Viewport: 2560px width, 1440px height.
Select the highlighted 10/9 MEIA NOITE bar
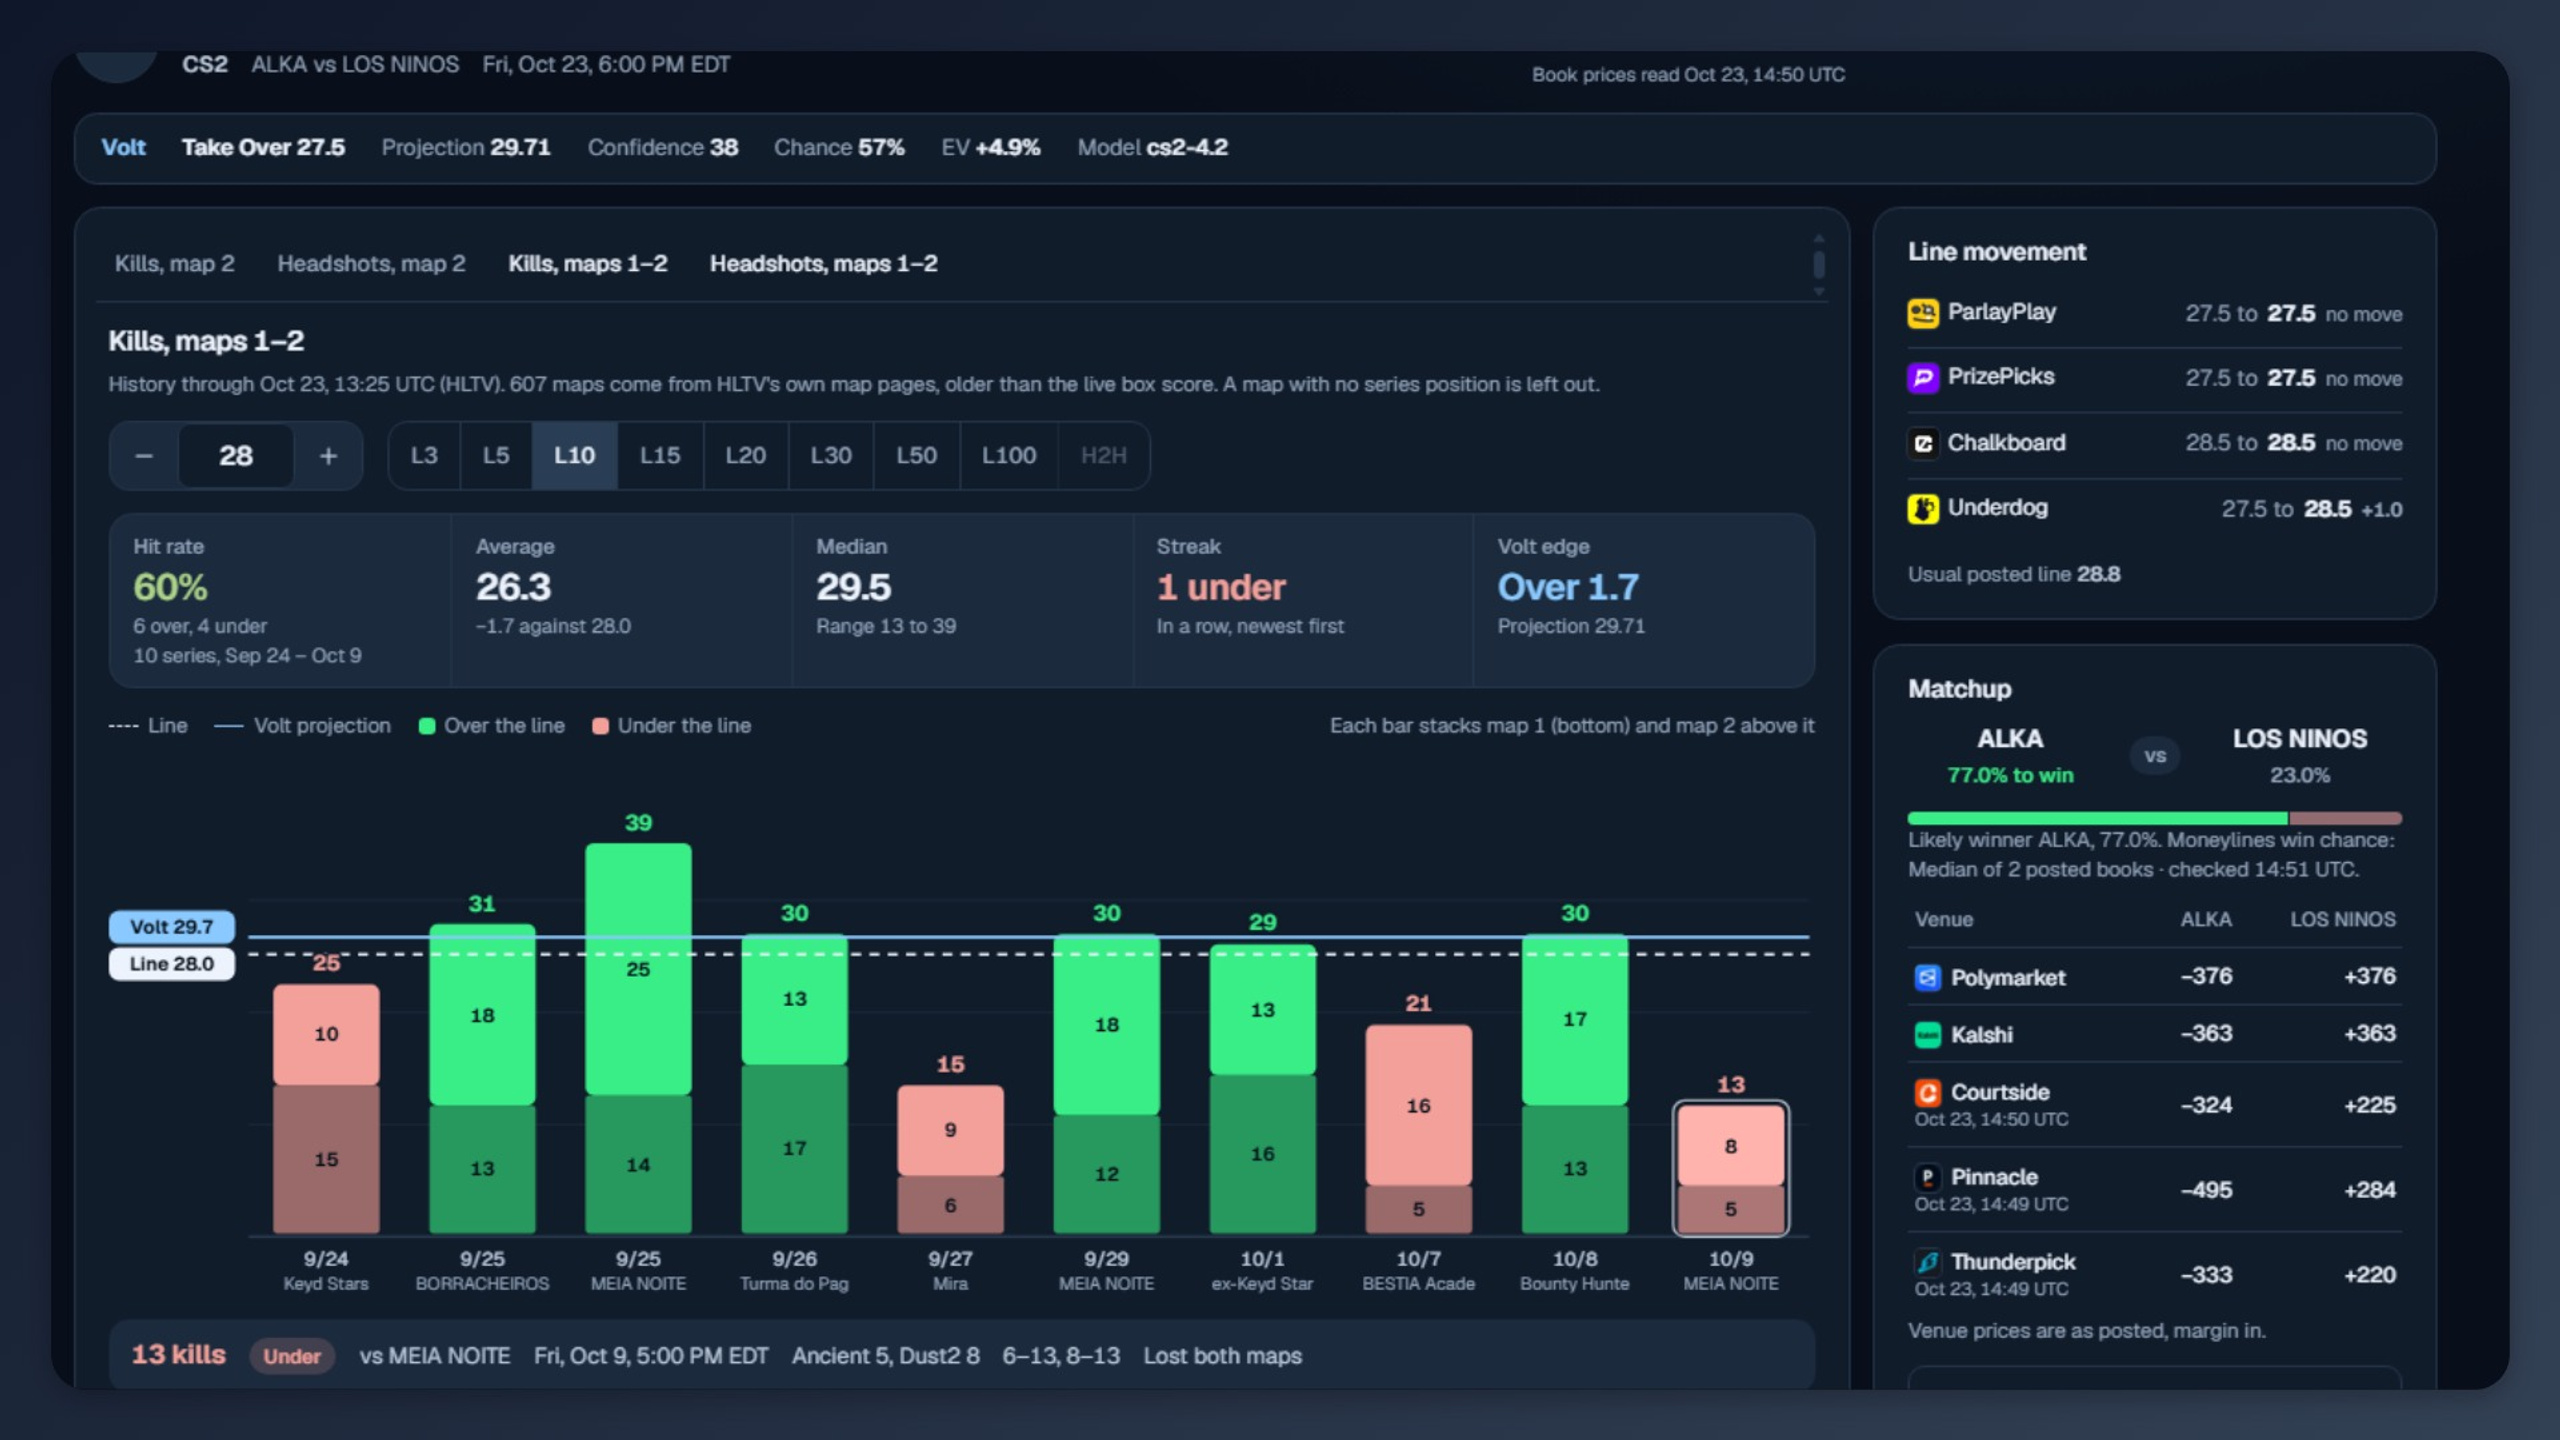coord(1731,1169)
